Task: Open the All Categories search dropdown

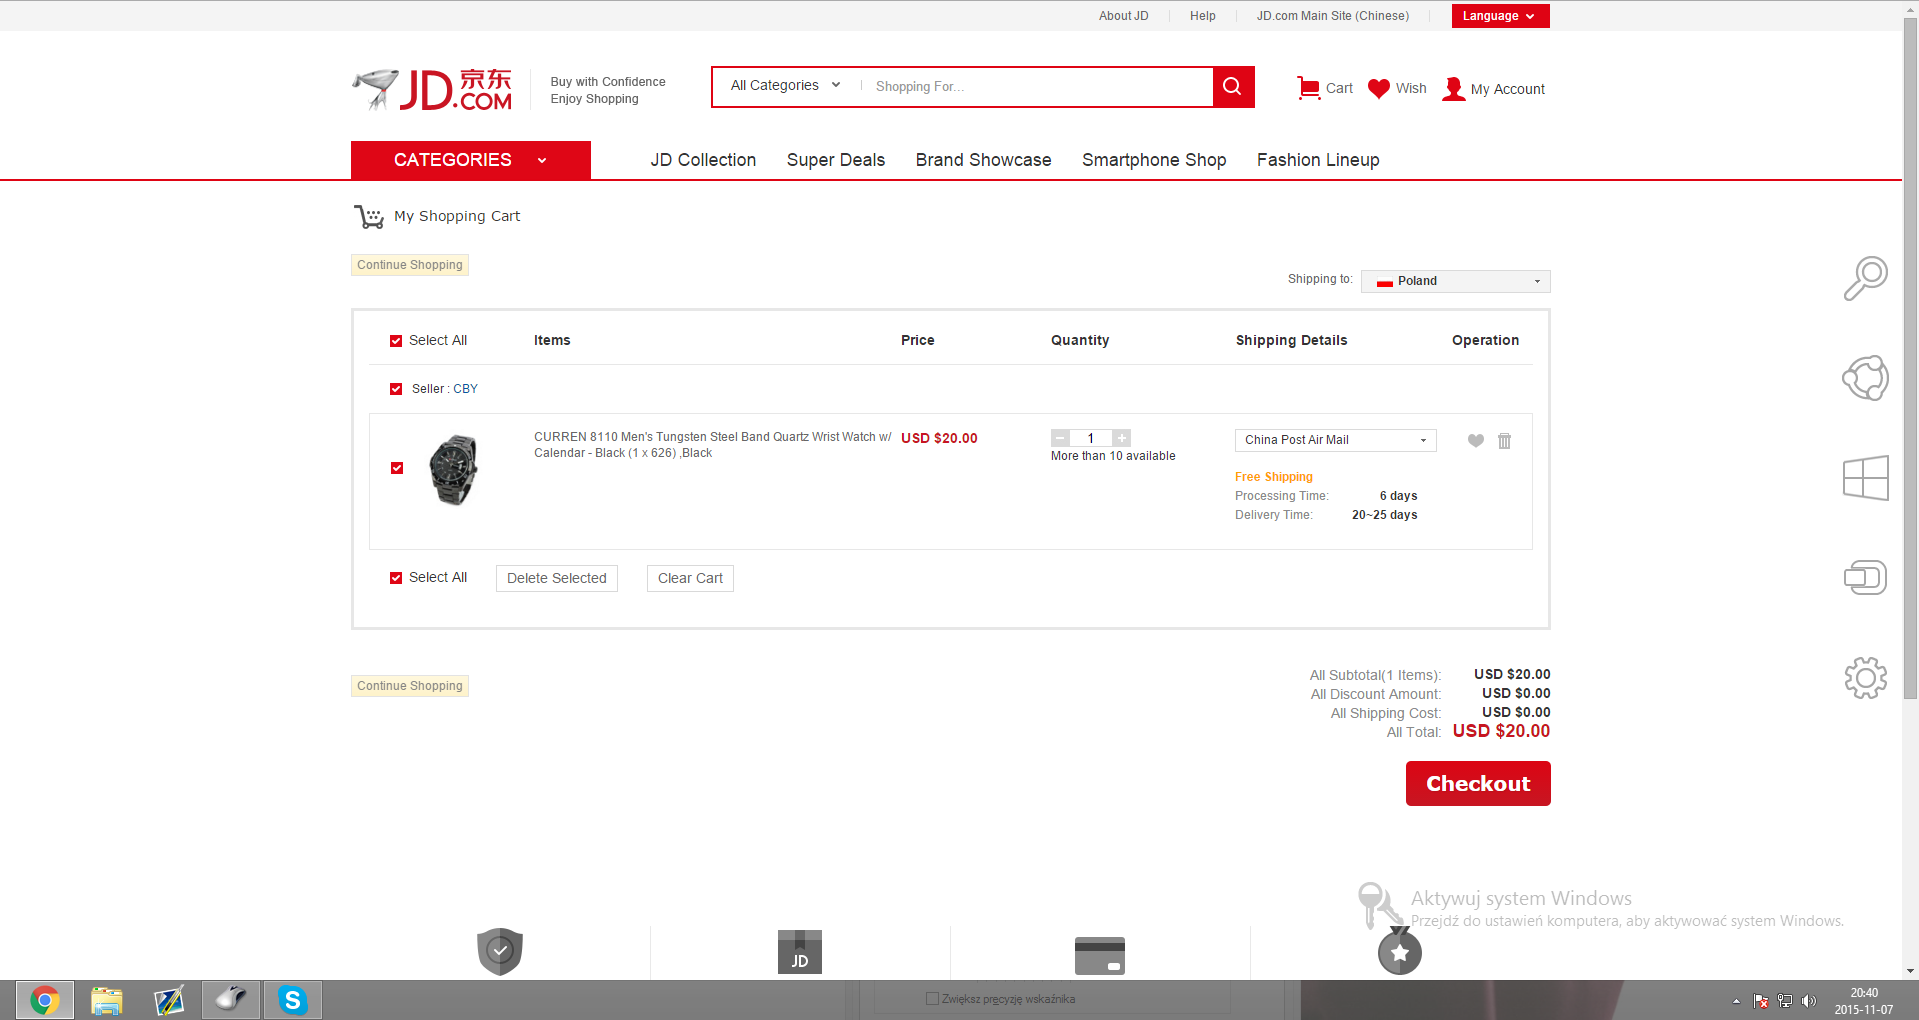Action: (786, 86)
